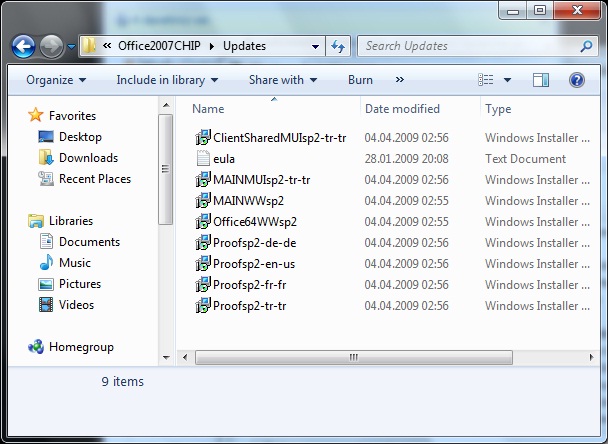This screenshot has height=444, width=608.
Task: Toggle the preview pane icon
Action: tap(541, 80)
